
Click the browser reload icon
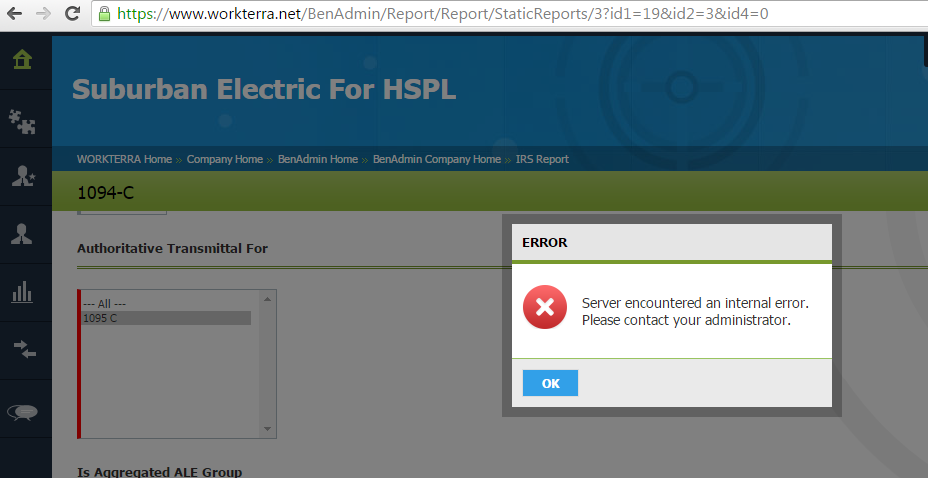tap(73, 14)
